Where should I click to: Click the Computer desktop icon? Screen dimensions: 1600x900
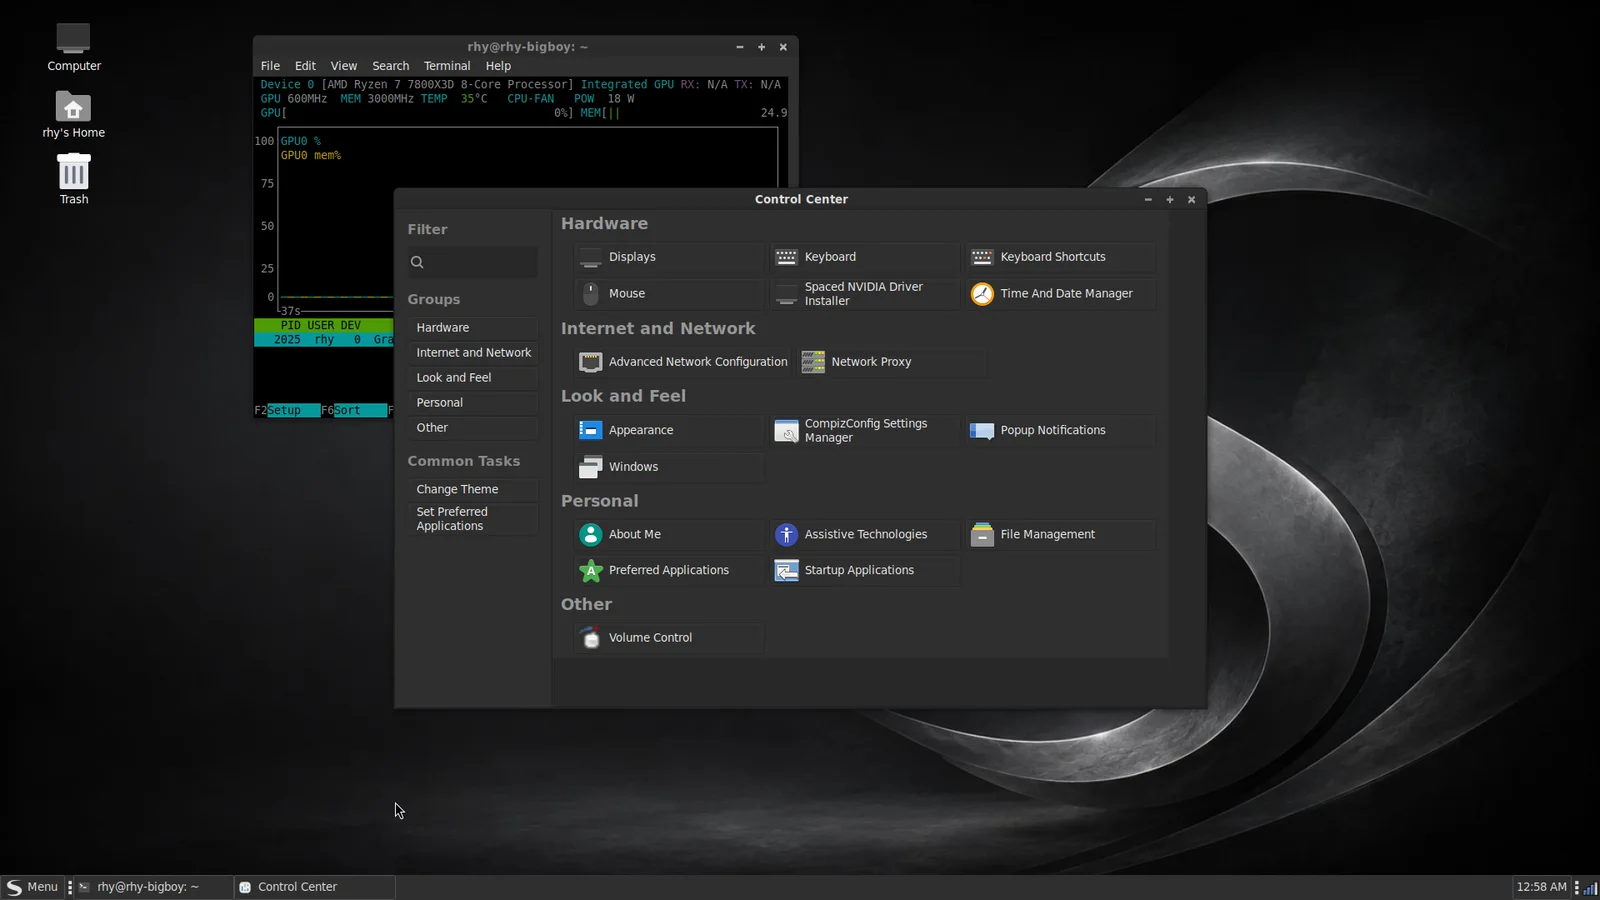(x=73, y=47)
